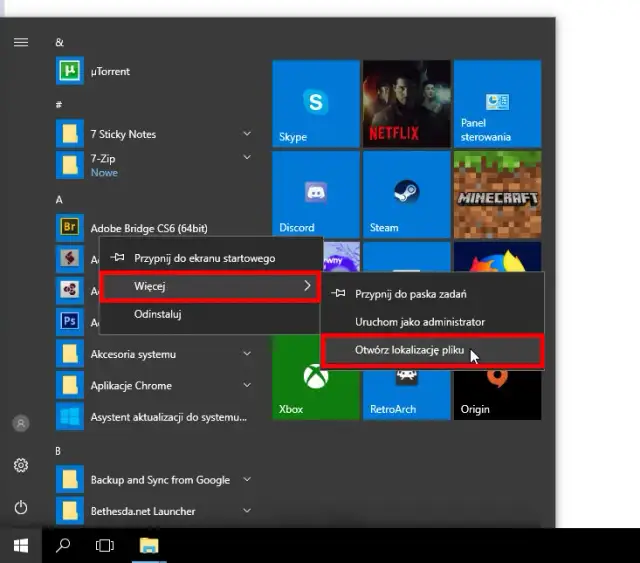640x563 pixels.
Task: Click the B letter group header
Action: click(x=58, y=451)
